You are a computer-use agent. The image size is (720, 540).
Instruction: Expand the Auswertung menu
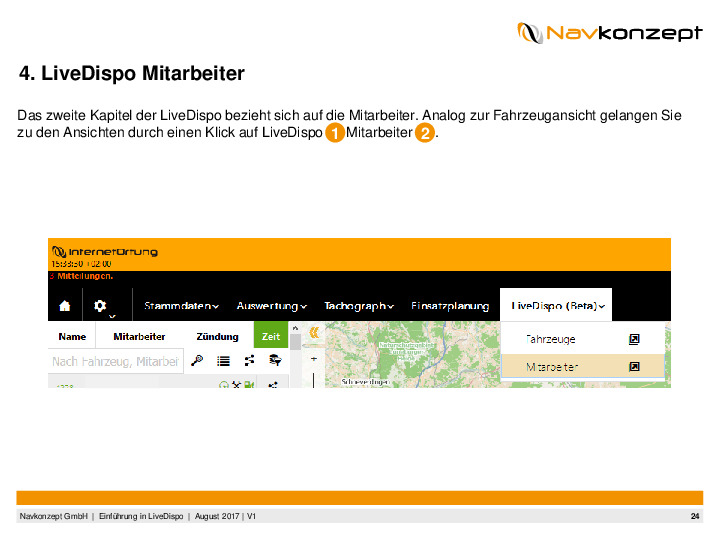(x=272, y=306)
